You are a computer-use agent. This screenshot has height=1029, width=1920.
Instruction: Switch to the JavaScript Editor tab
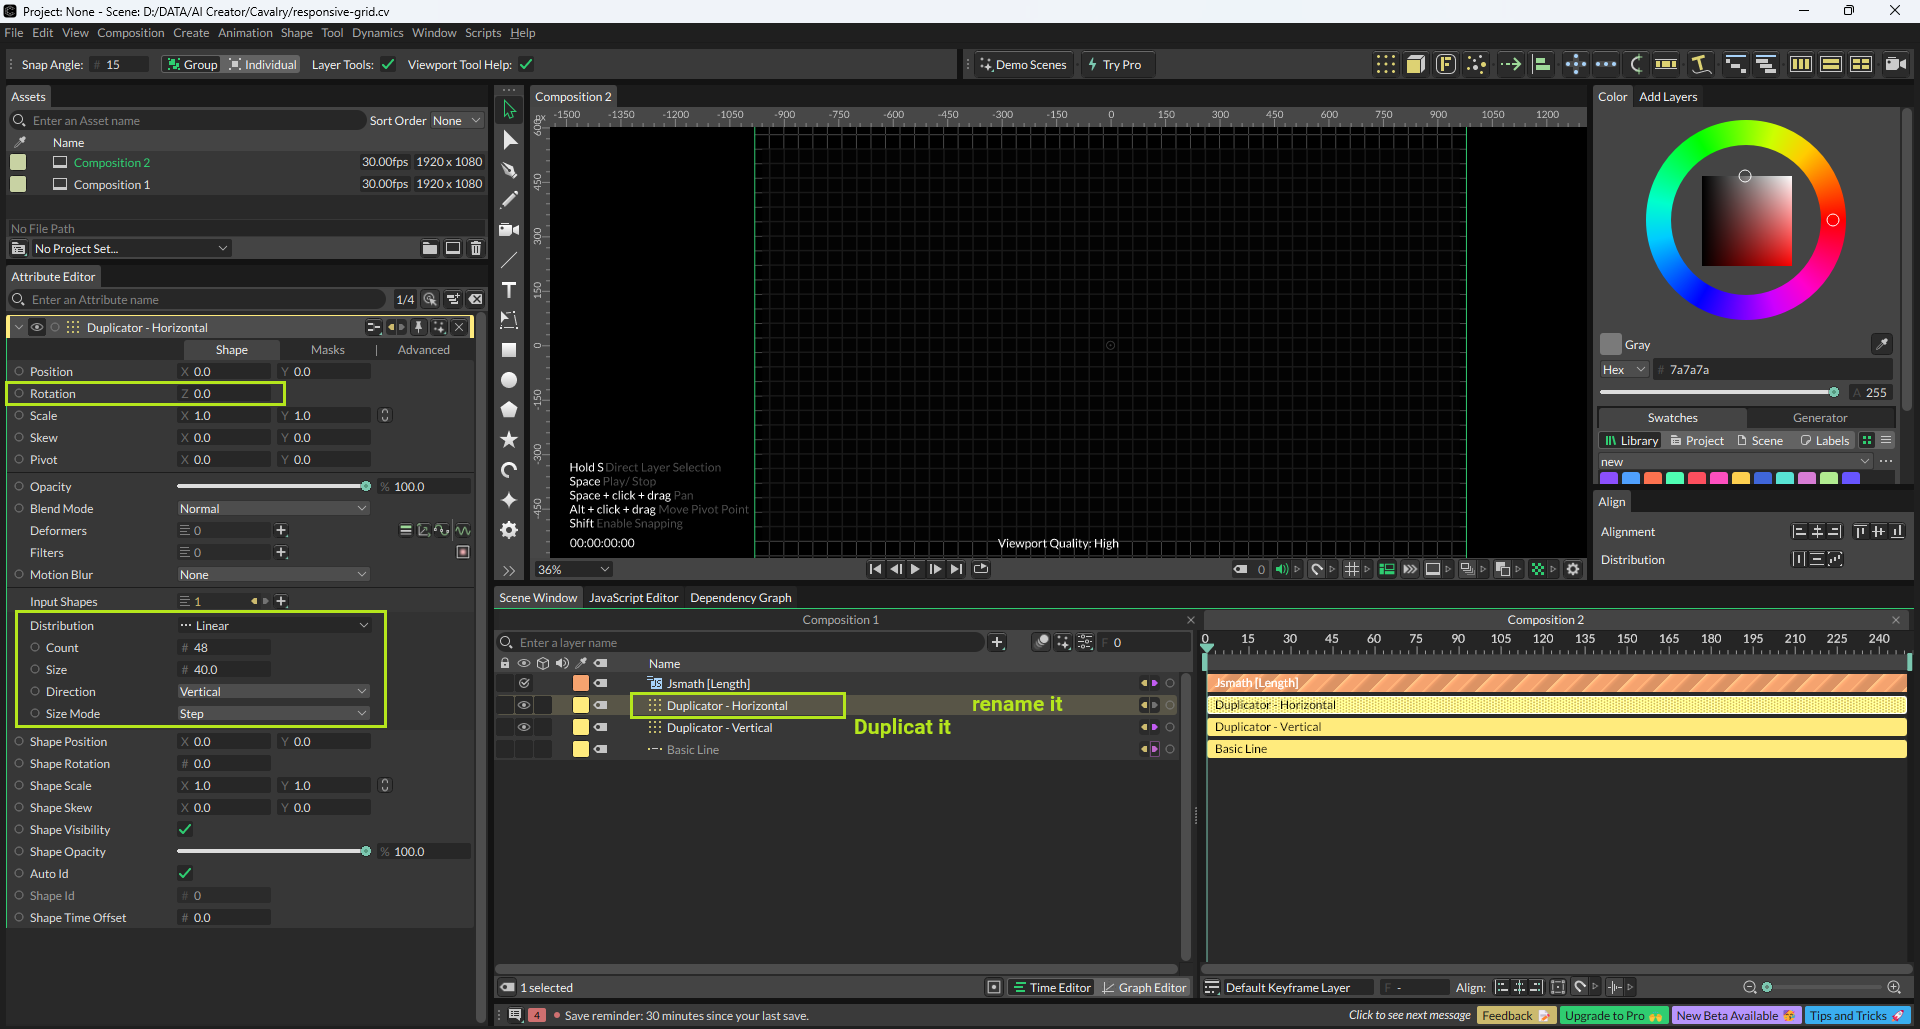(x=633, y=598)
